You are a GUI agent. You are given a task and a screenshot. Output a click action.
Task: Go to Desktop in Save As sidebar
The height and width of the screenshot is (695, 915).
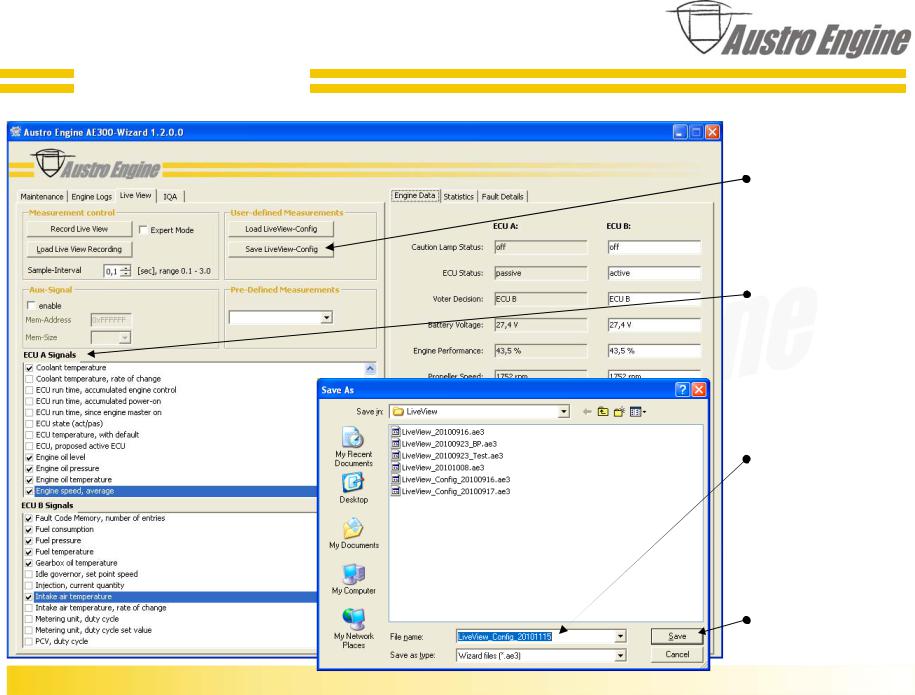pyautogui.click(x=353, y=488)
